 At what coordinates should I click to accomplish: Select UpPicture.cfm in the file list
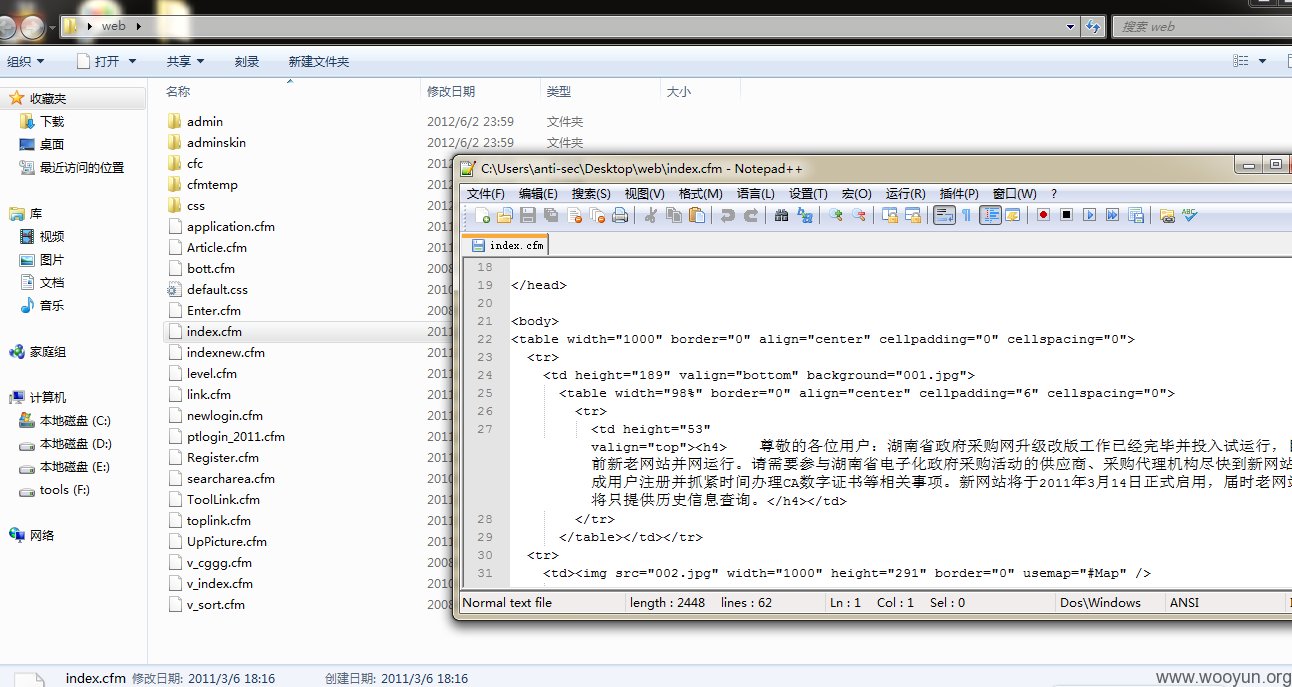pos(226,541)
